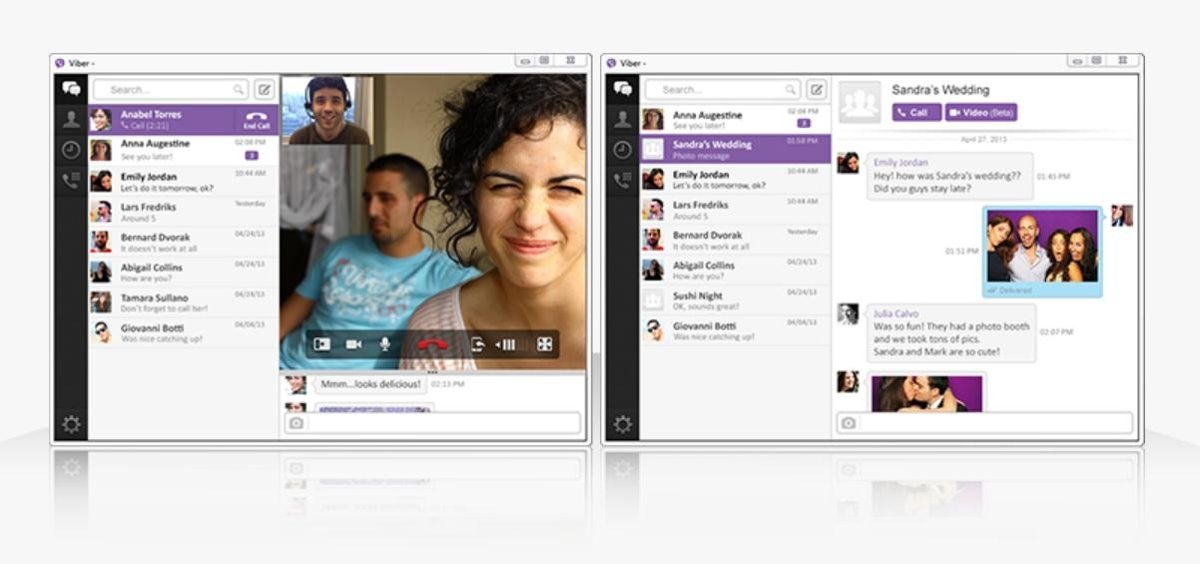This screenshot has height=564, width=1200.
Task: Toggle the camera in the call control bar
Action: click(353, 344)
